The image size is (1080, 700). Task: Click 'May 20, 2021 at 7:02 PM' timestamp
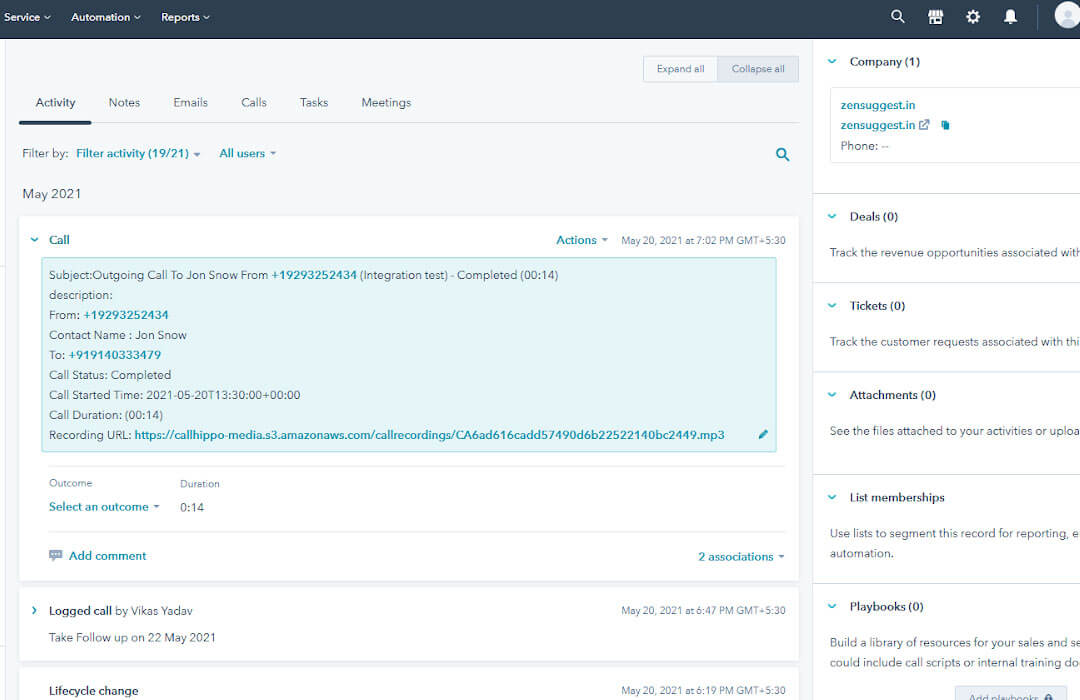coord(703,240)
